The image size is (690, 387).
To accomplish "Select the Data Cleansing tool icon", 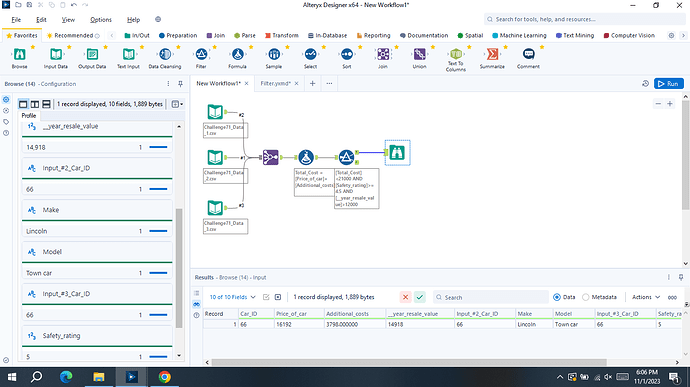I will pyautogui.click(x=165, y=55).
